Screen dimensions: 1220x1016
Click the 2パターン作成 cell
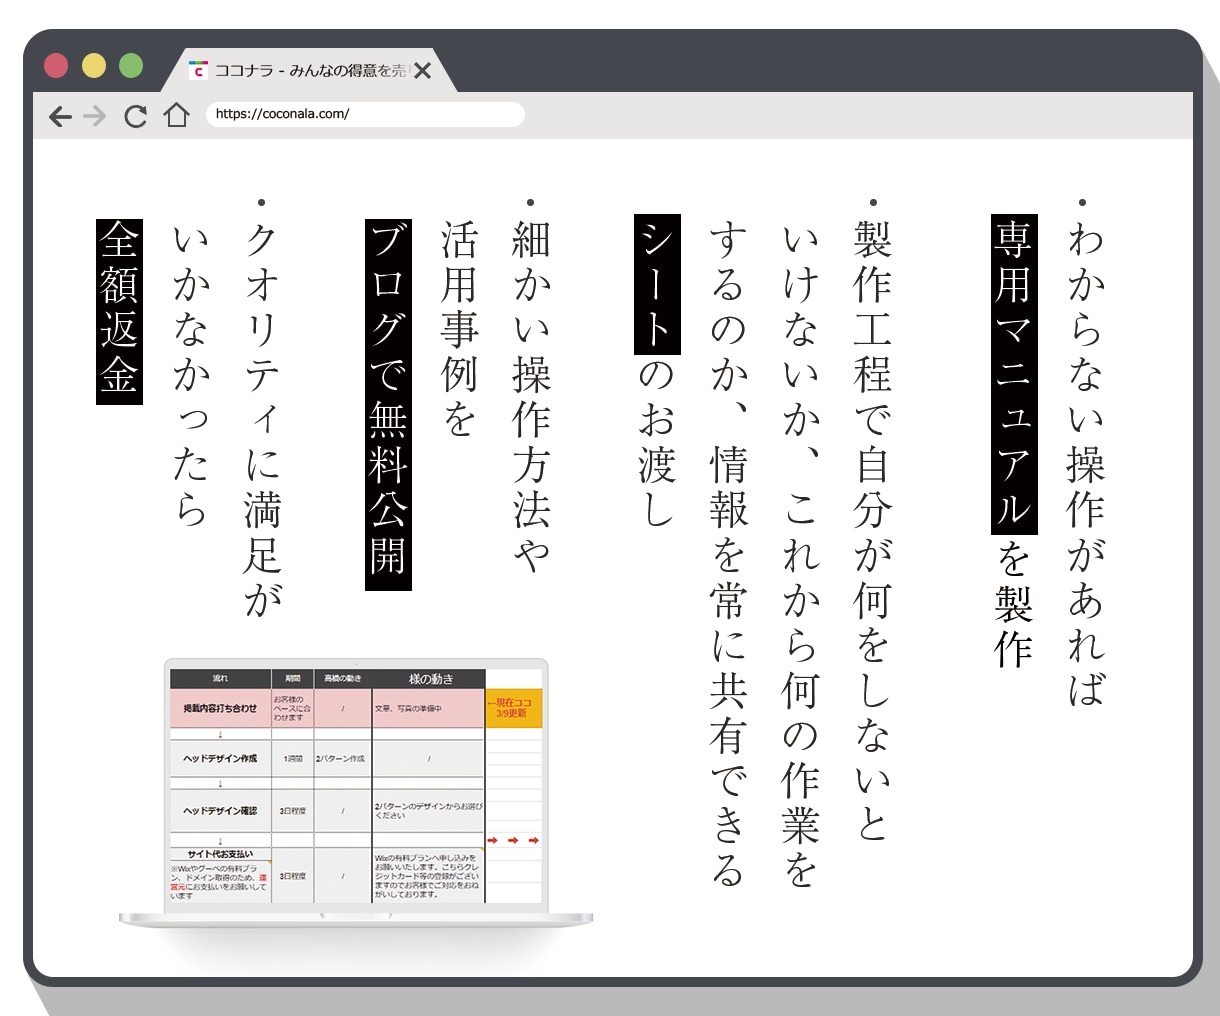[342, 759]
